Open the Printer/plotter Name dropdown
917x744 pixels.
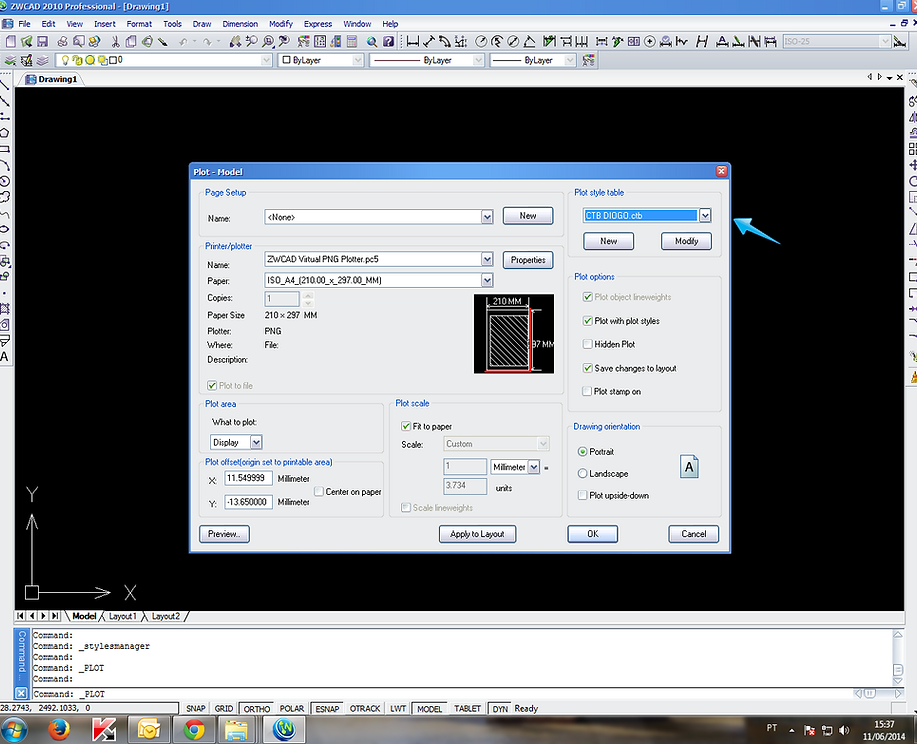click(487, 259)
